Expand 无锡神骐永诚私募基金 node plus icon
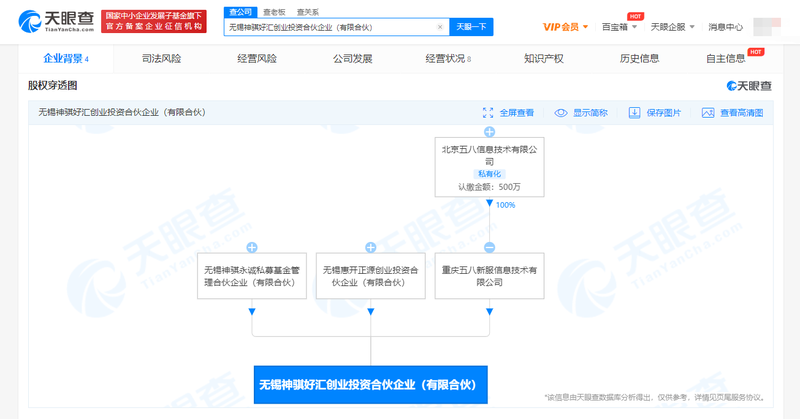The height and width of the screenshot is (419, 800). click(252, 248)
